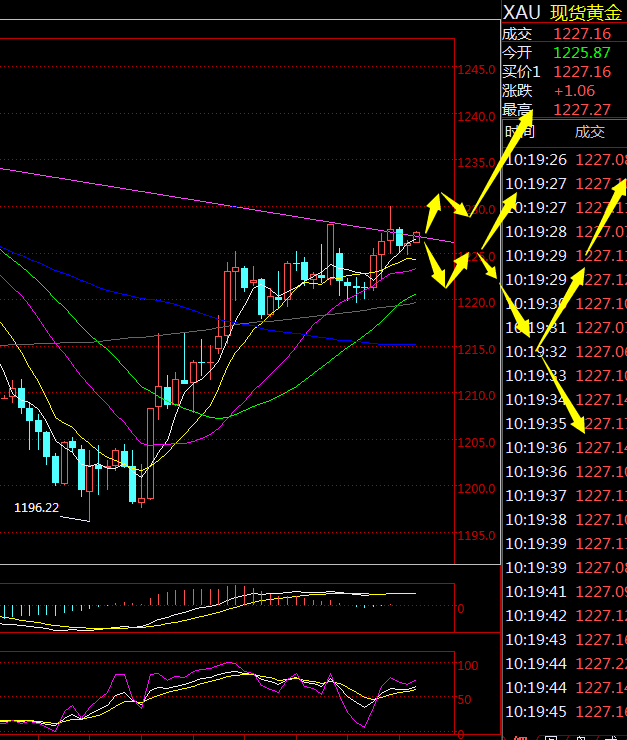Select the 10:19:34 tick row
The image size is (627, 740).
coord(565,400)
